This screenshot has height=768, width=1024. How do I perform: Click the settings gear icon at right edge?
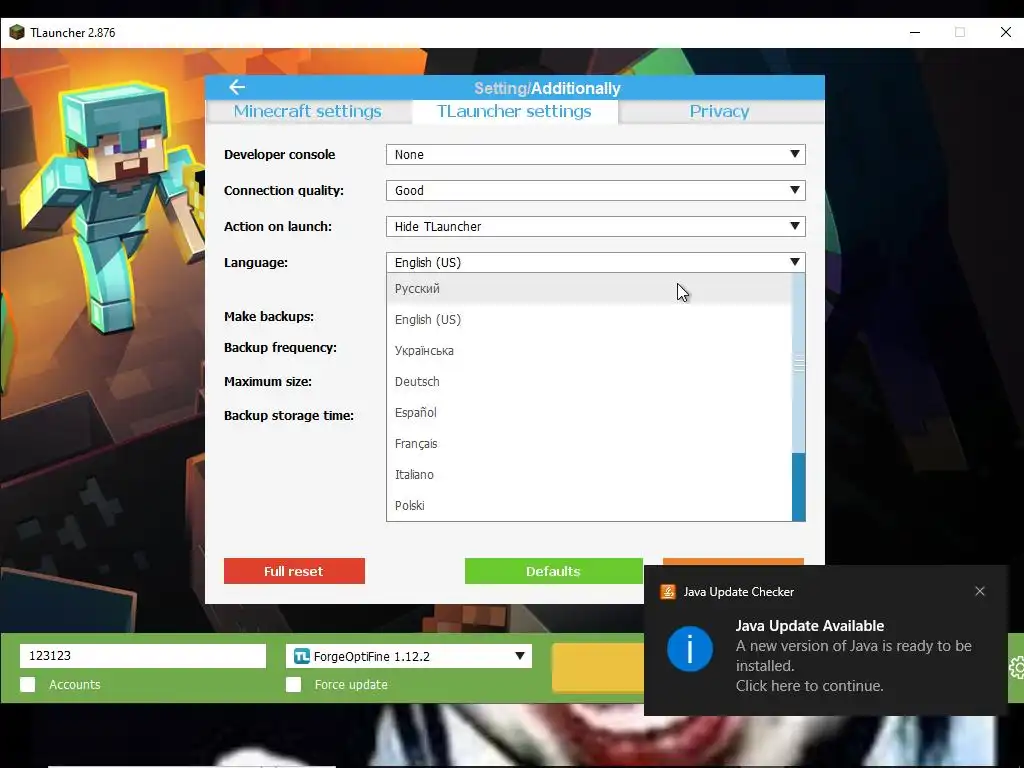point(1016,667)
